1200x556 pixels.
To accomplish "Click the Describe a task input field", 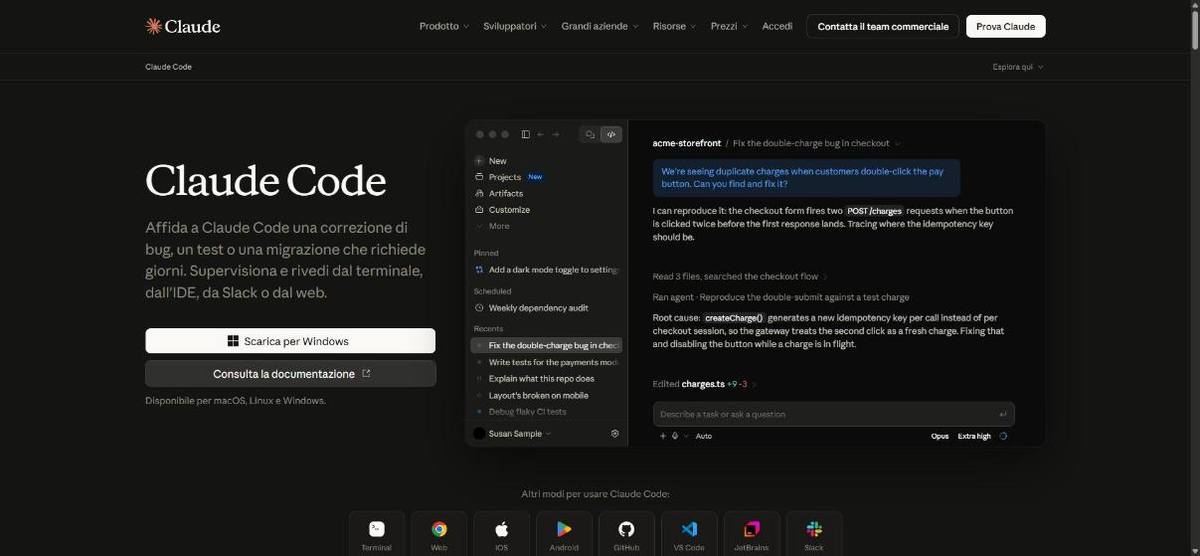I will point(834,414).
